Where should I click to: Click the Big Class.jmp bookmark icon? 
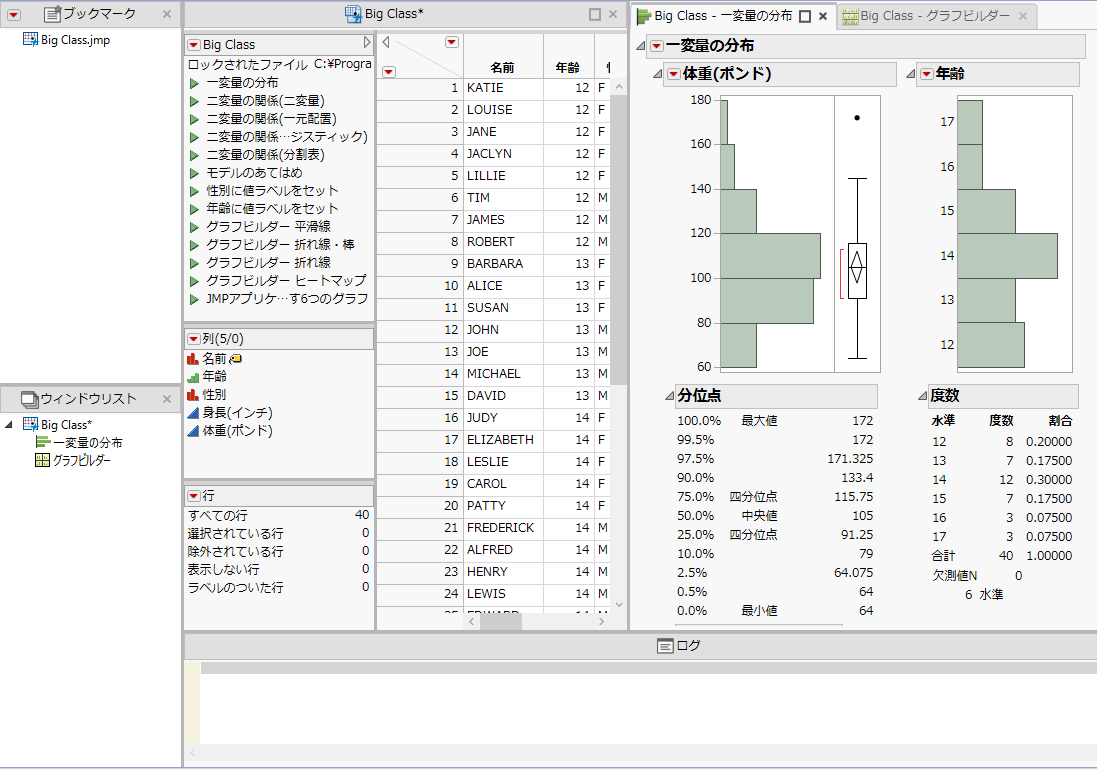pos(30,40)
